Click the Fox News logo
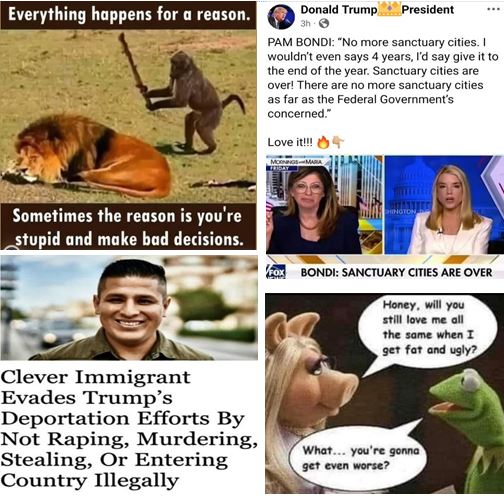Viewport: 504px width, 496px height. tap(276, 272)
